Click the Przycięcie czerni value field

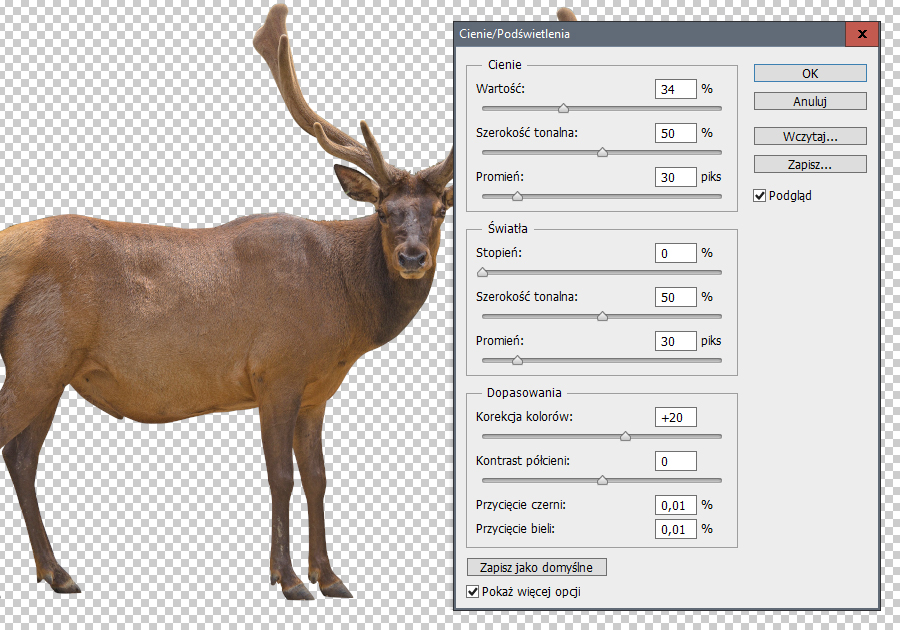676,505
